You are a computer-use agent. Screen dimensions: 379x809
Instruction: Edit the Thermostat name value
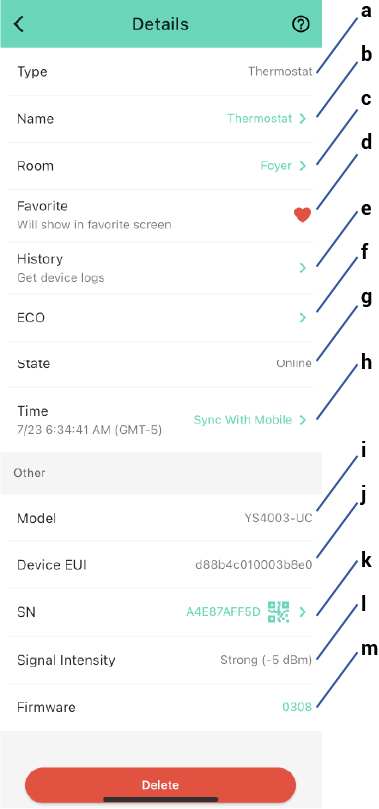(260, 119)
